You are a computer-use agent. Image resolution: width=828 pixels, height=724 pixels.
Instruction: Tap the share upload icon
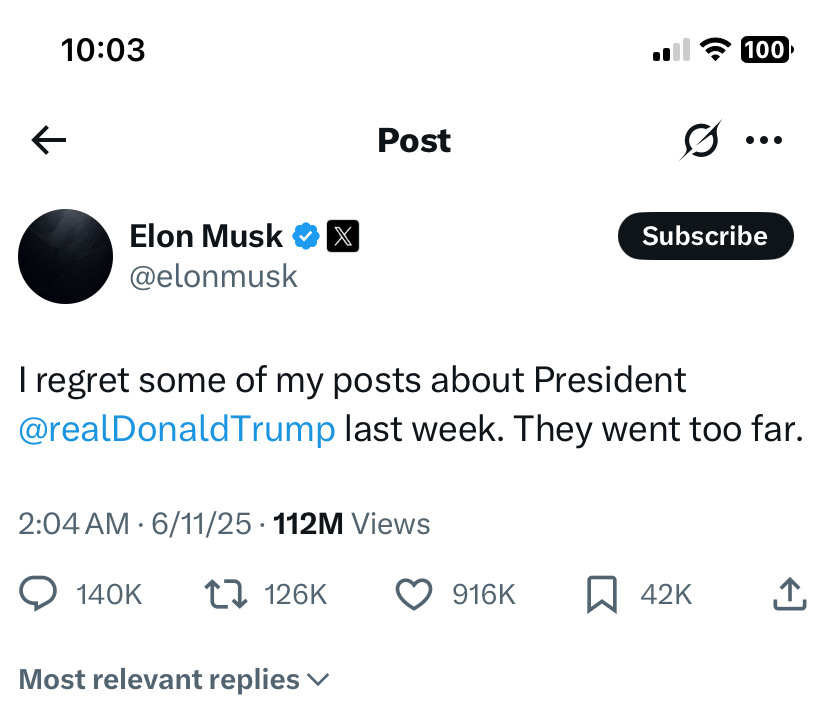790,594
